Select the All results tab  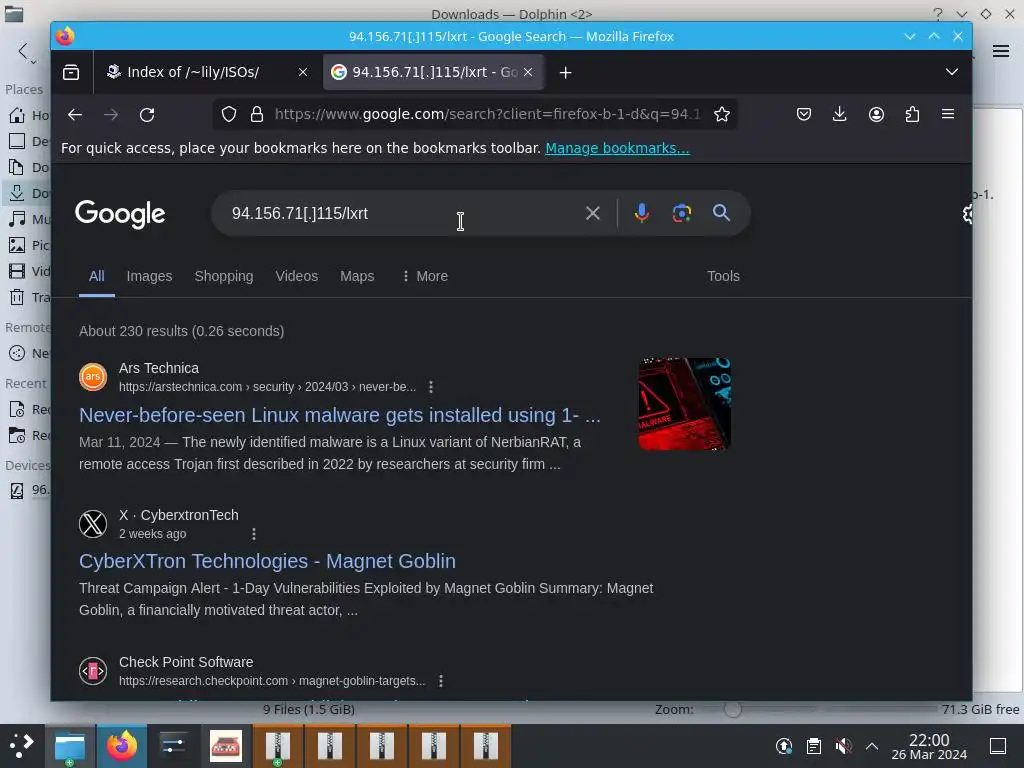coord(97,276)
